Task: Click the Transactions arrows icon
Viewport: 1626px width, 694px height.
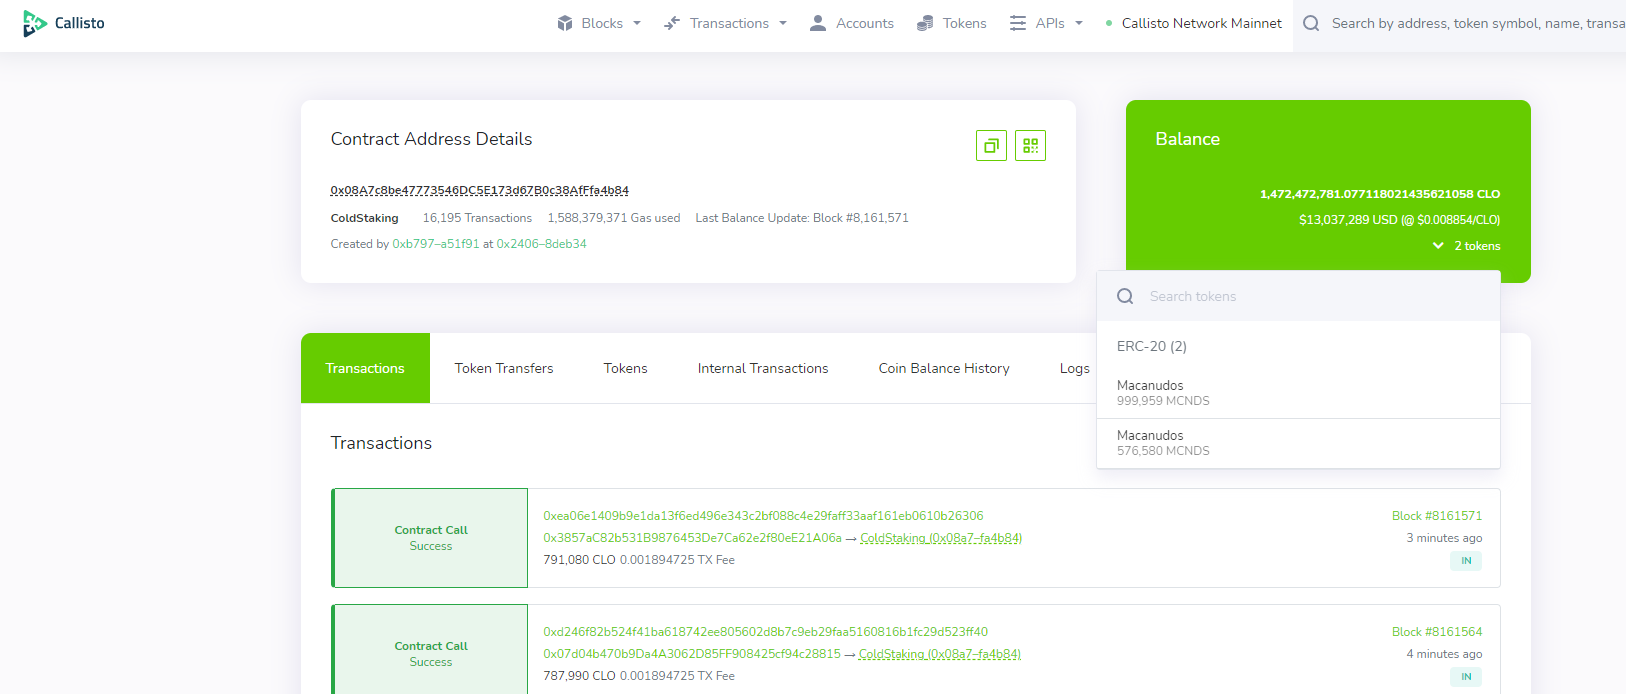Action: point(672,23)
